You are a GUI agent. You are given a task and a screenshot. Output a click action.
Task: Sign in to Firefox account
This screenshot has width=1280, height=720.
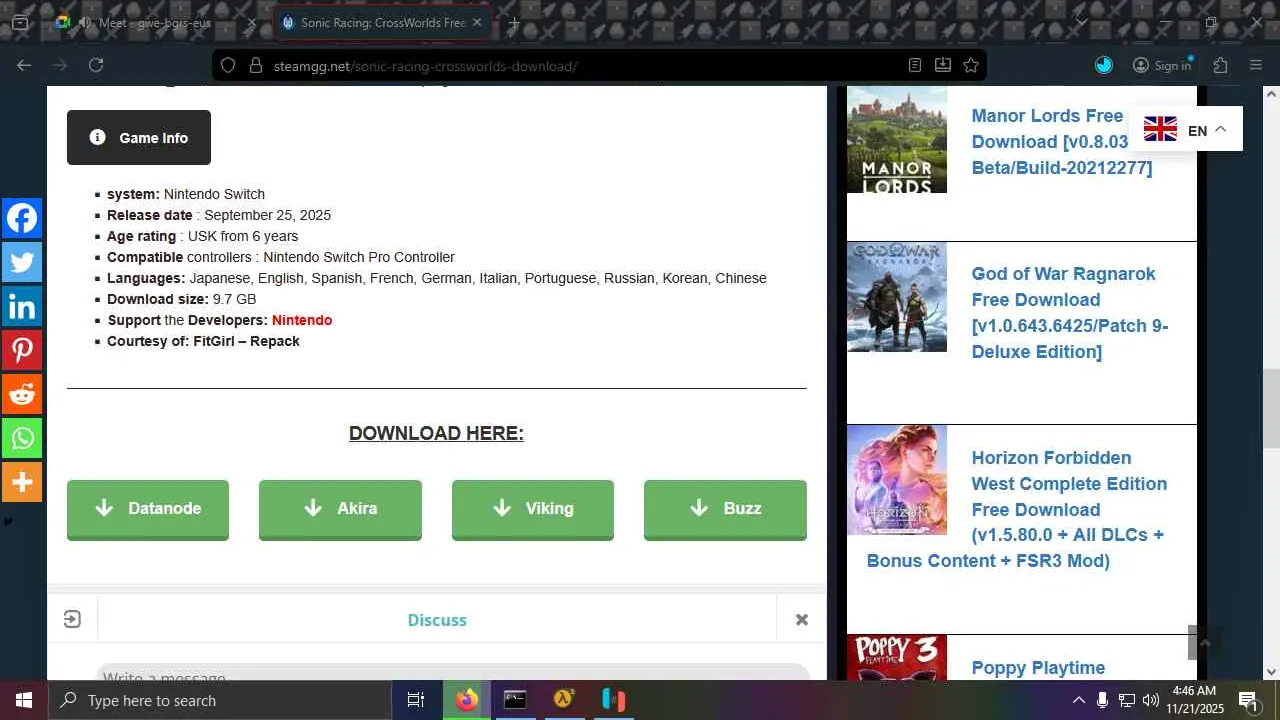click(1162, 65)
